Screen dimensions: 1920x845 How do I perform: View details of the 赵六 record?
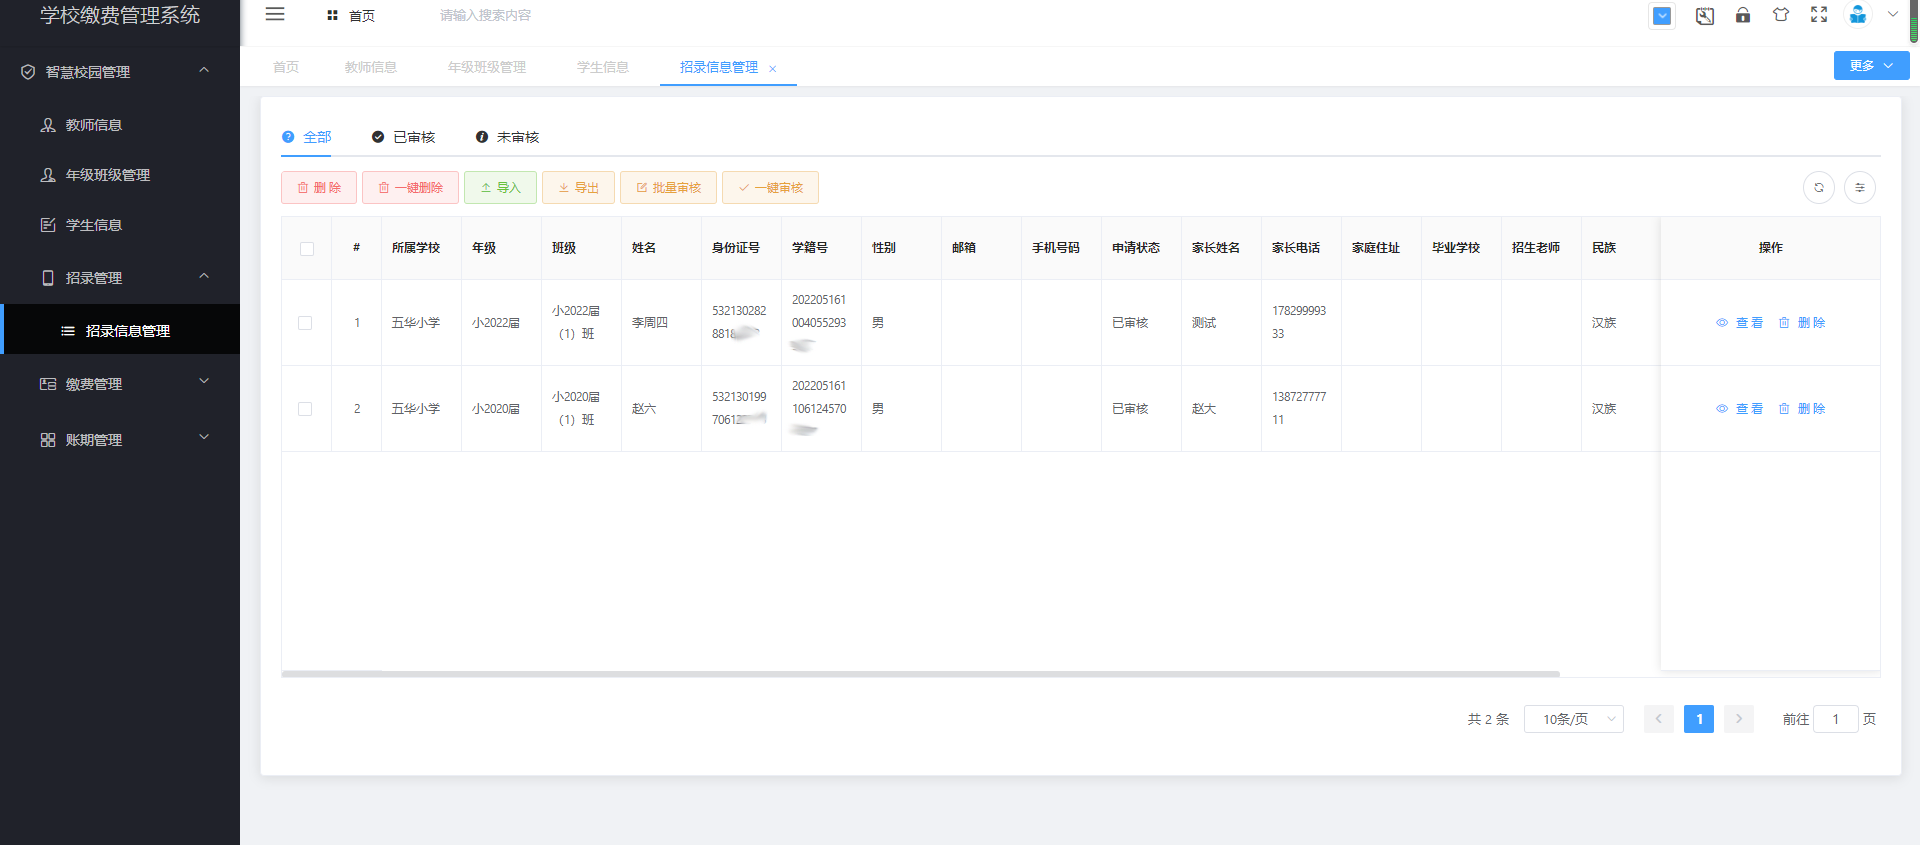pos(1740,409)
